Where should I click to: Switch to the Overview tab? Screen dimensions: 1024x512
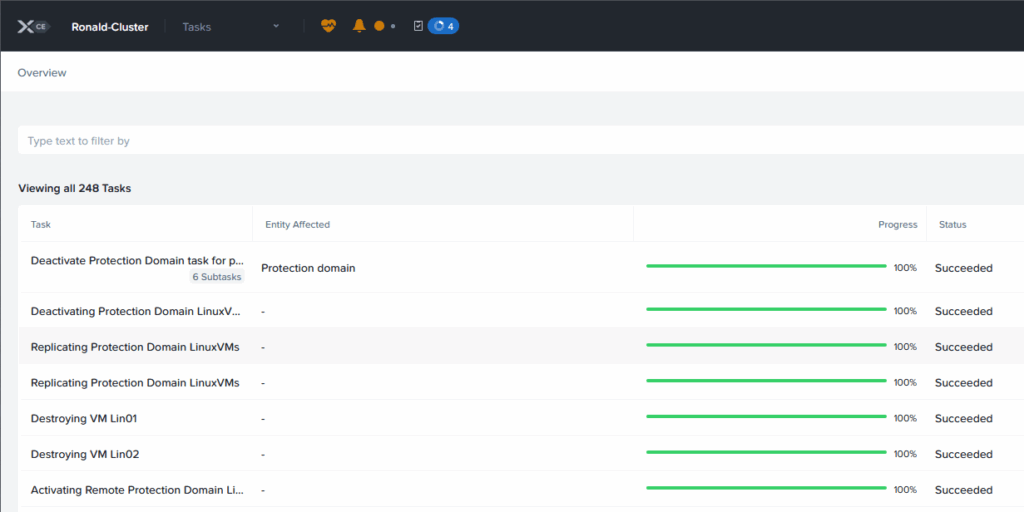(x=42, y=73)
